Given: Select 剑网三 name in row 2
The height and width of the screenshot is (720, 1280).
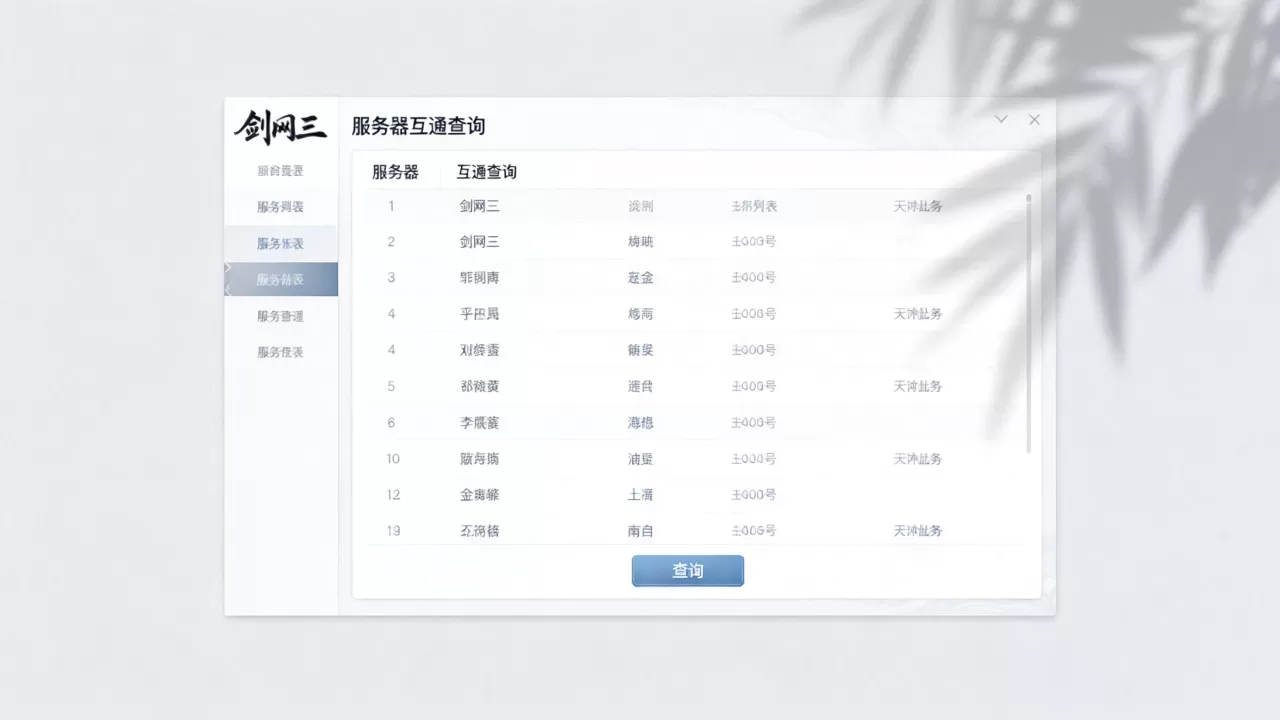Looking at the screenshot, I should tap(479, 242).
